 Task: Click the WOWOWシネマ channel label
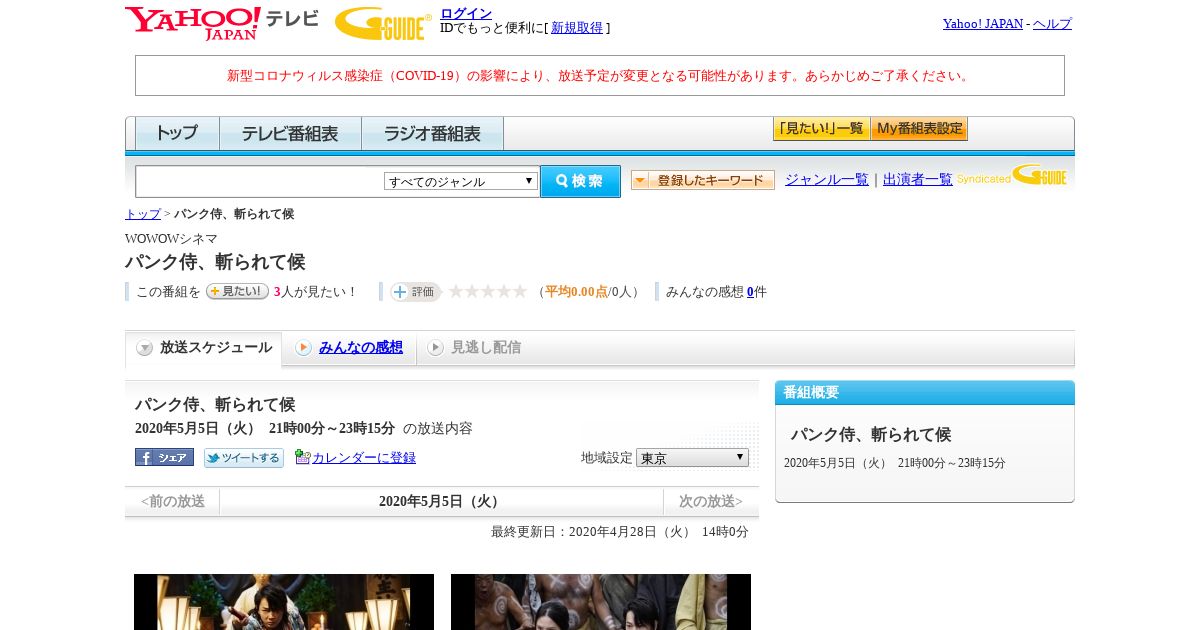click(x=171, y=238)
